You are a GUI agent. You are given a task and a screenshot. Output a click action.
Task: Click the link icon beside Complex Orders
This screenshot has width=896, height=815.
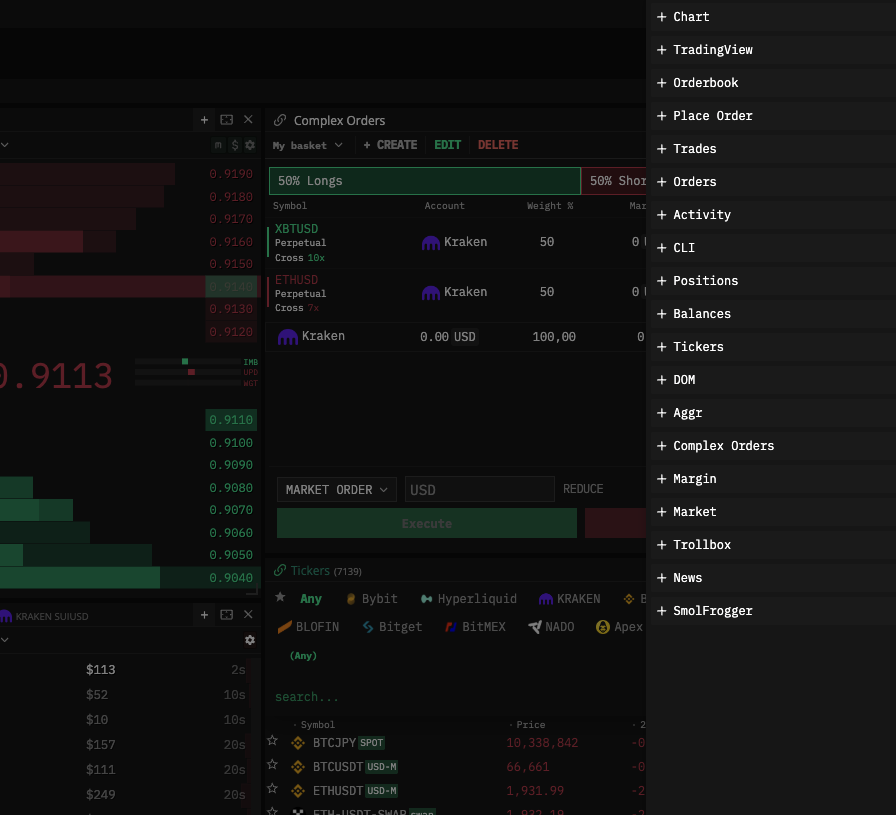pyautogui.click(x=280, y=120)
